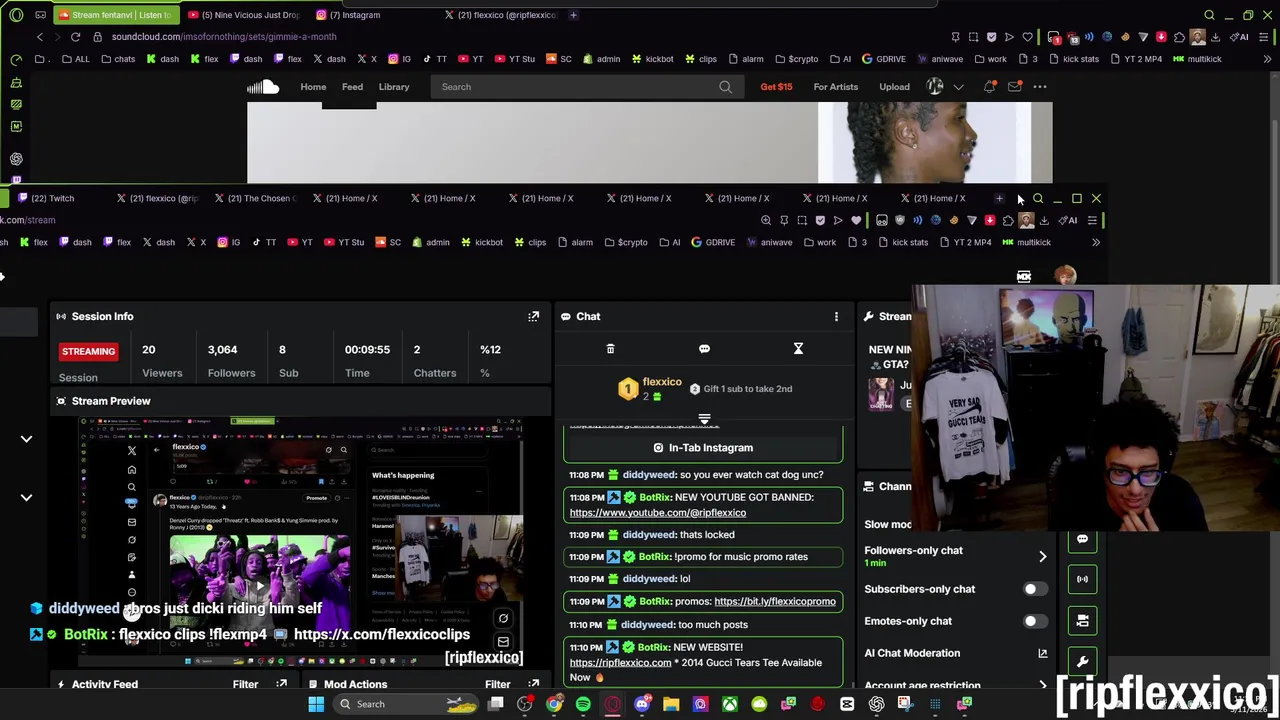Click reload button in top browser window
Image resolution: width=1280 pixels, height=720 pixels.
75,37
